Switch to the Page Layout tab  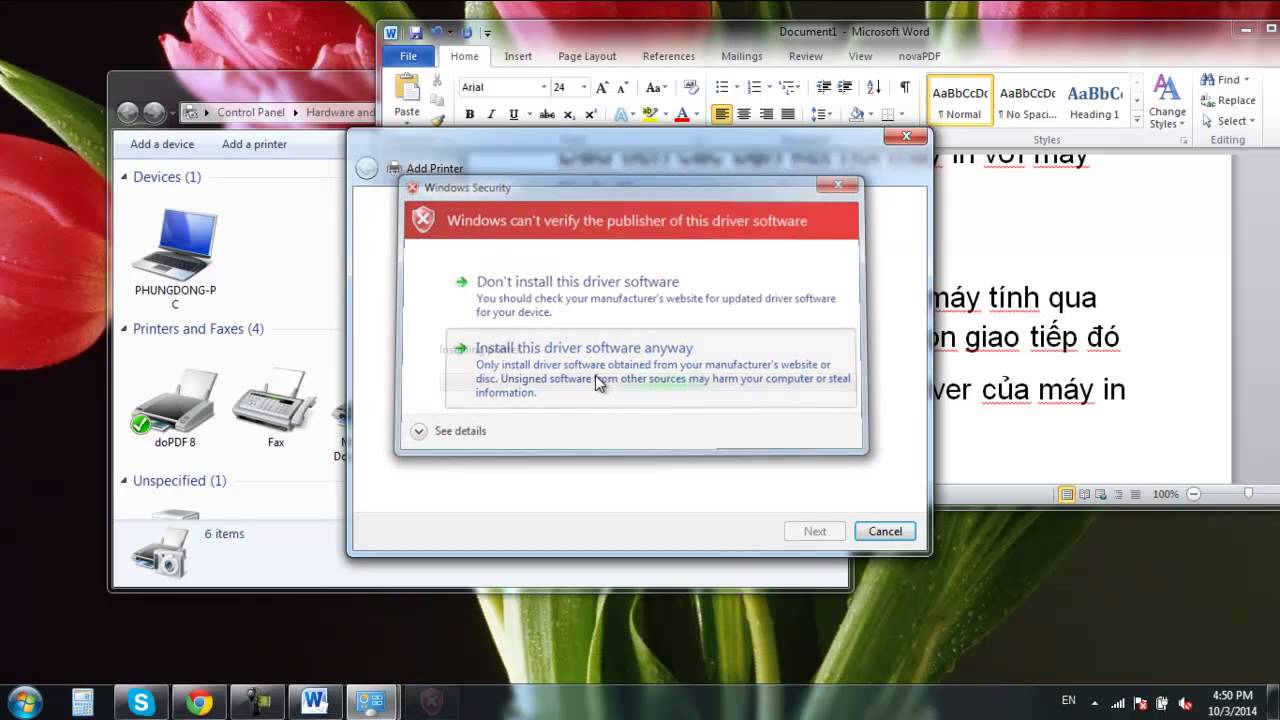click(x=587, y=56)
